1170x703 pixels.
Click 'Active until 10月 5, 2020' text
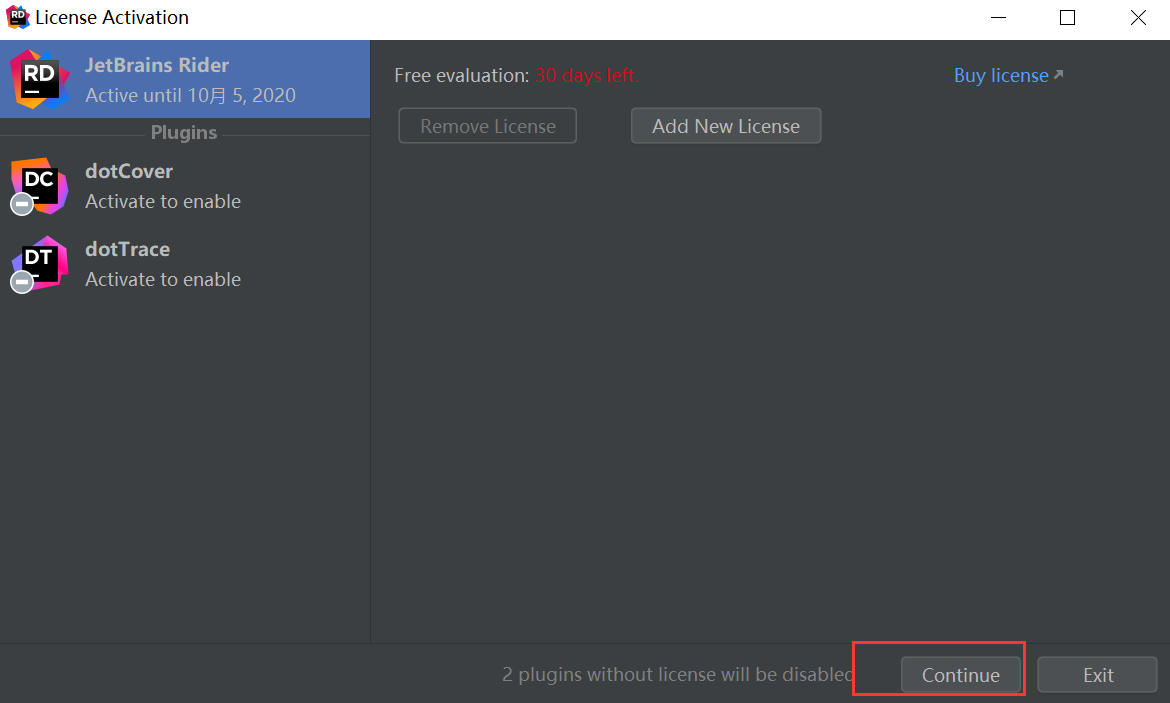(x=190, y=96)
